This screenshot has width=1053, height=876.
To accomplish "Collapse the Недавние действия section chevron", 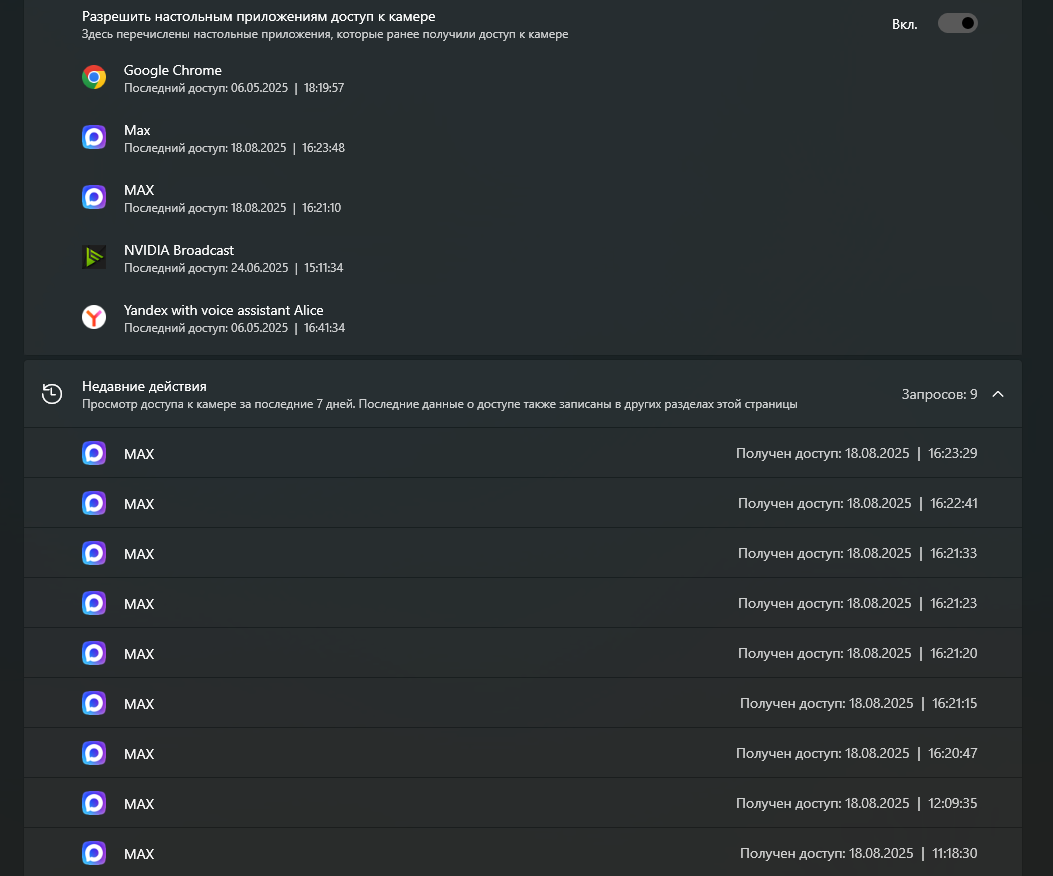I will 997,394.
